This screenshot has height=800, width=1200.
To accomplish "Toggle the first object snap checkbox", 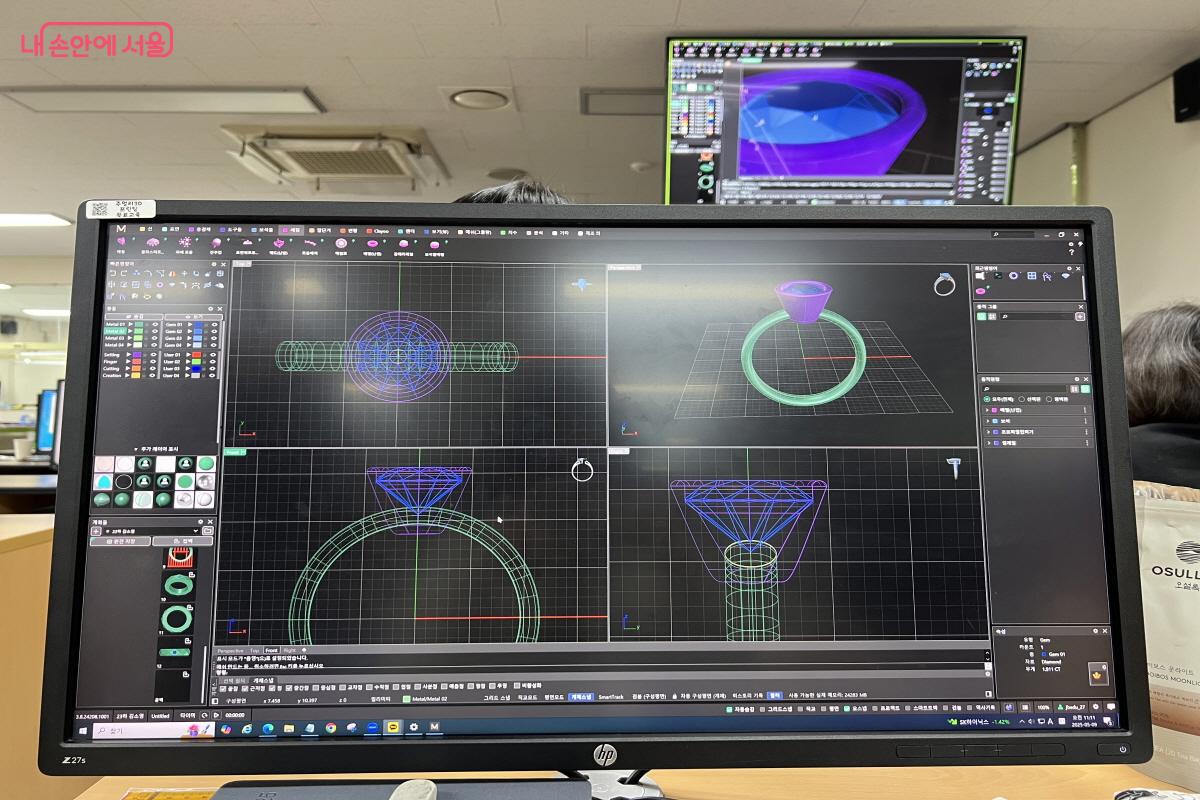I will pos(222,688).
